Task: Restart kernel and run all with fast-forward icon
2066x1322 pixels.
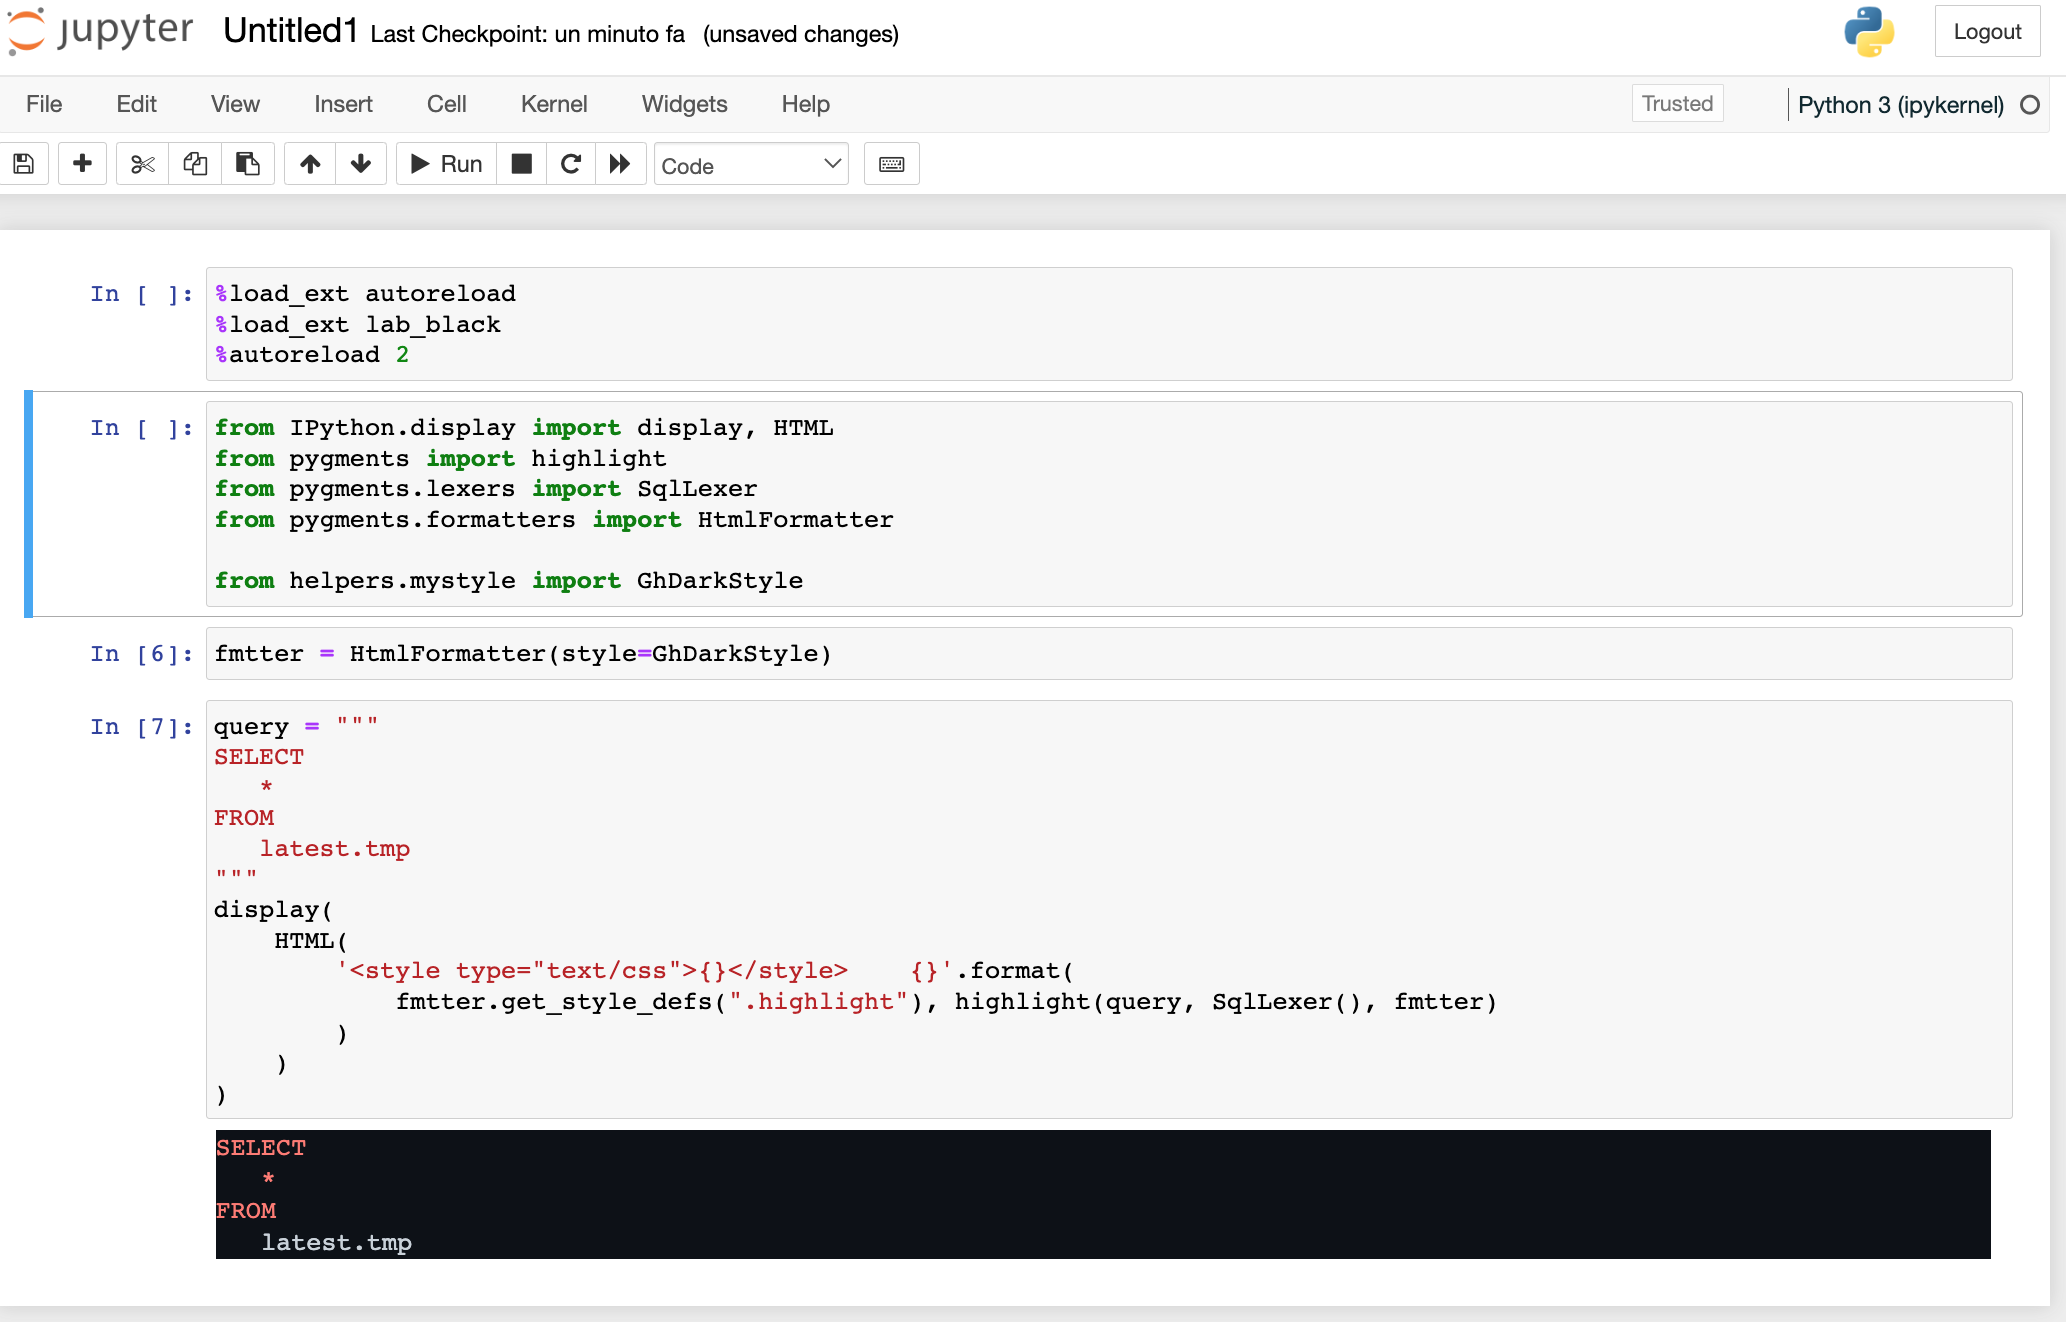Action: (620, 163)
